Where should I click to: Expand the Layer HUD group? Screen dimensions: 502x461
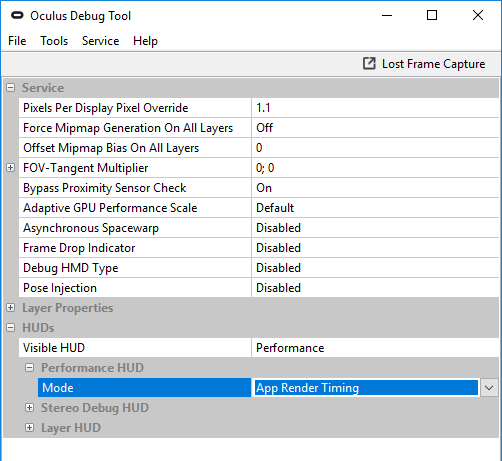coord(30,428)
